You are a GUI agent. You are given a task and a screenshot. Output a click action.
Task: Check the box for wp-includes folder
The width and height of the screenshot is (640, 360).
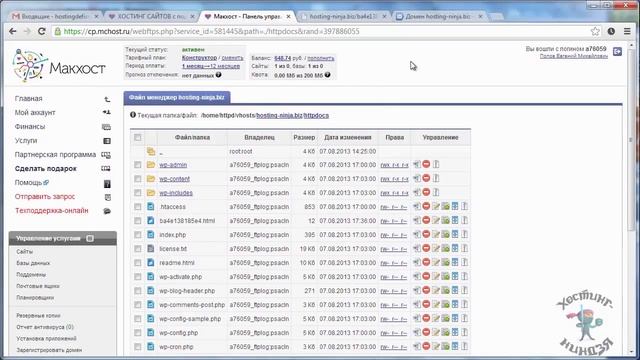click(138, 193)
